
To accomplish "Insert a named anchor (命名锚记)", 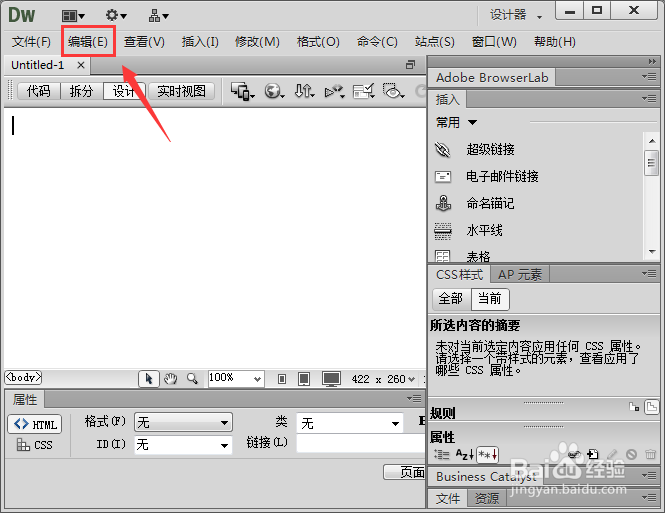I will [x=474, y=204].
